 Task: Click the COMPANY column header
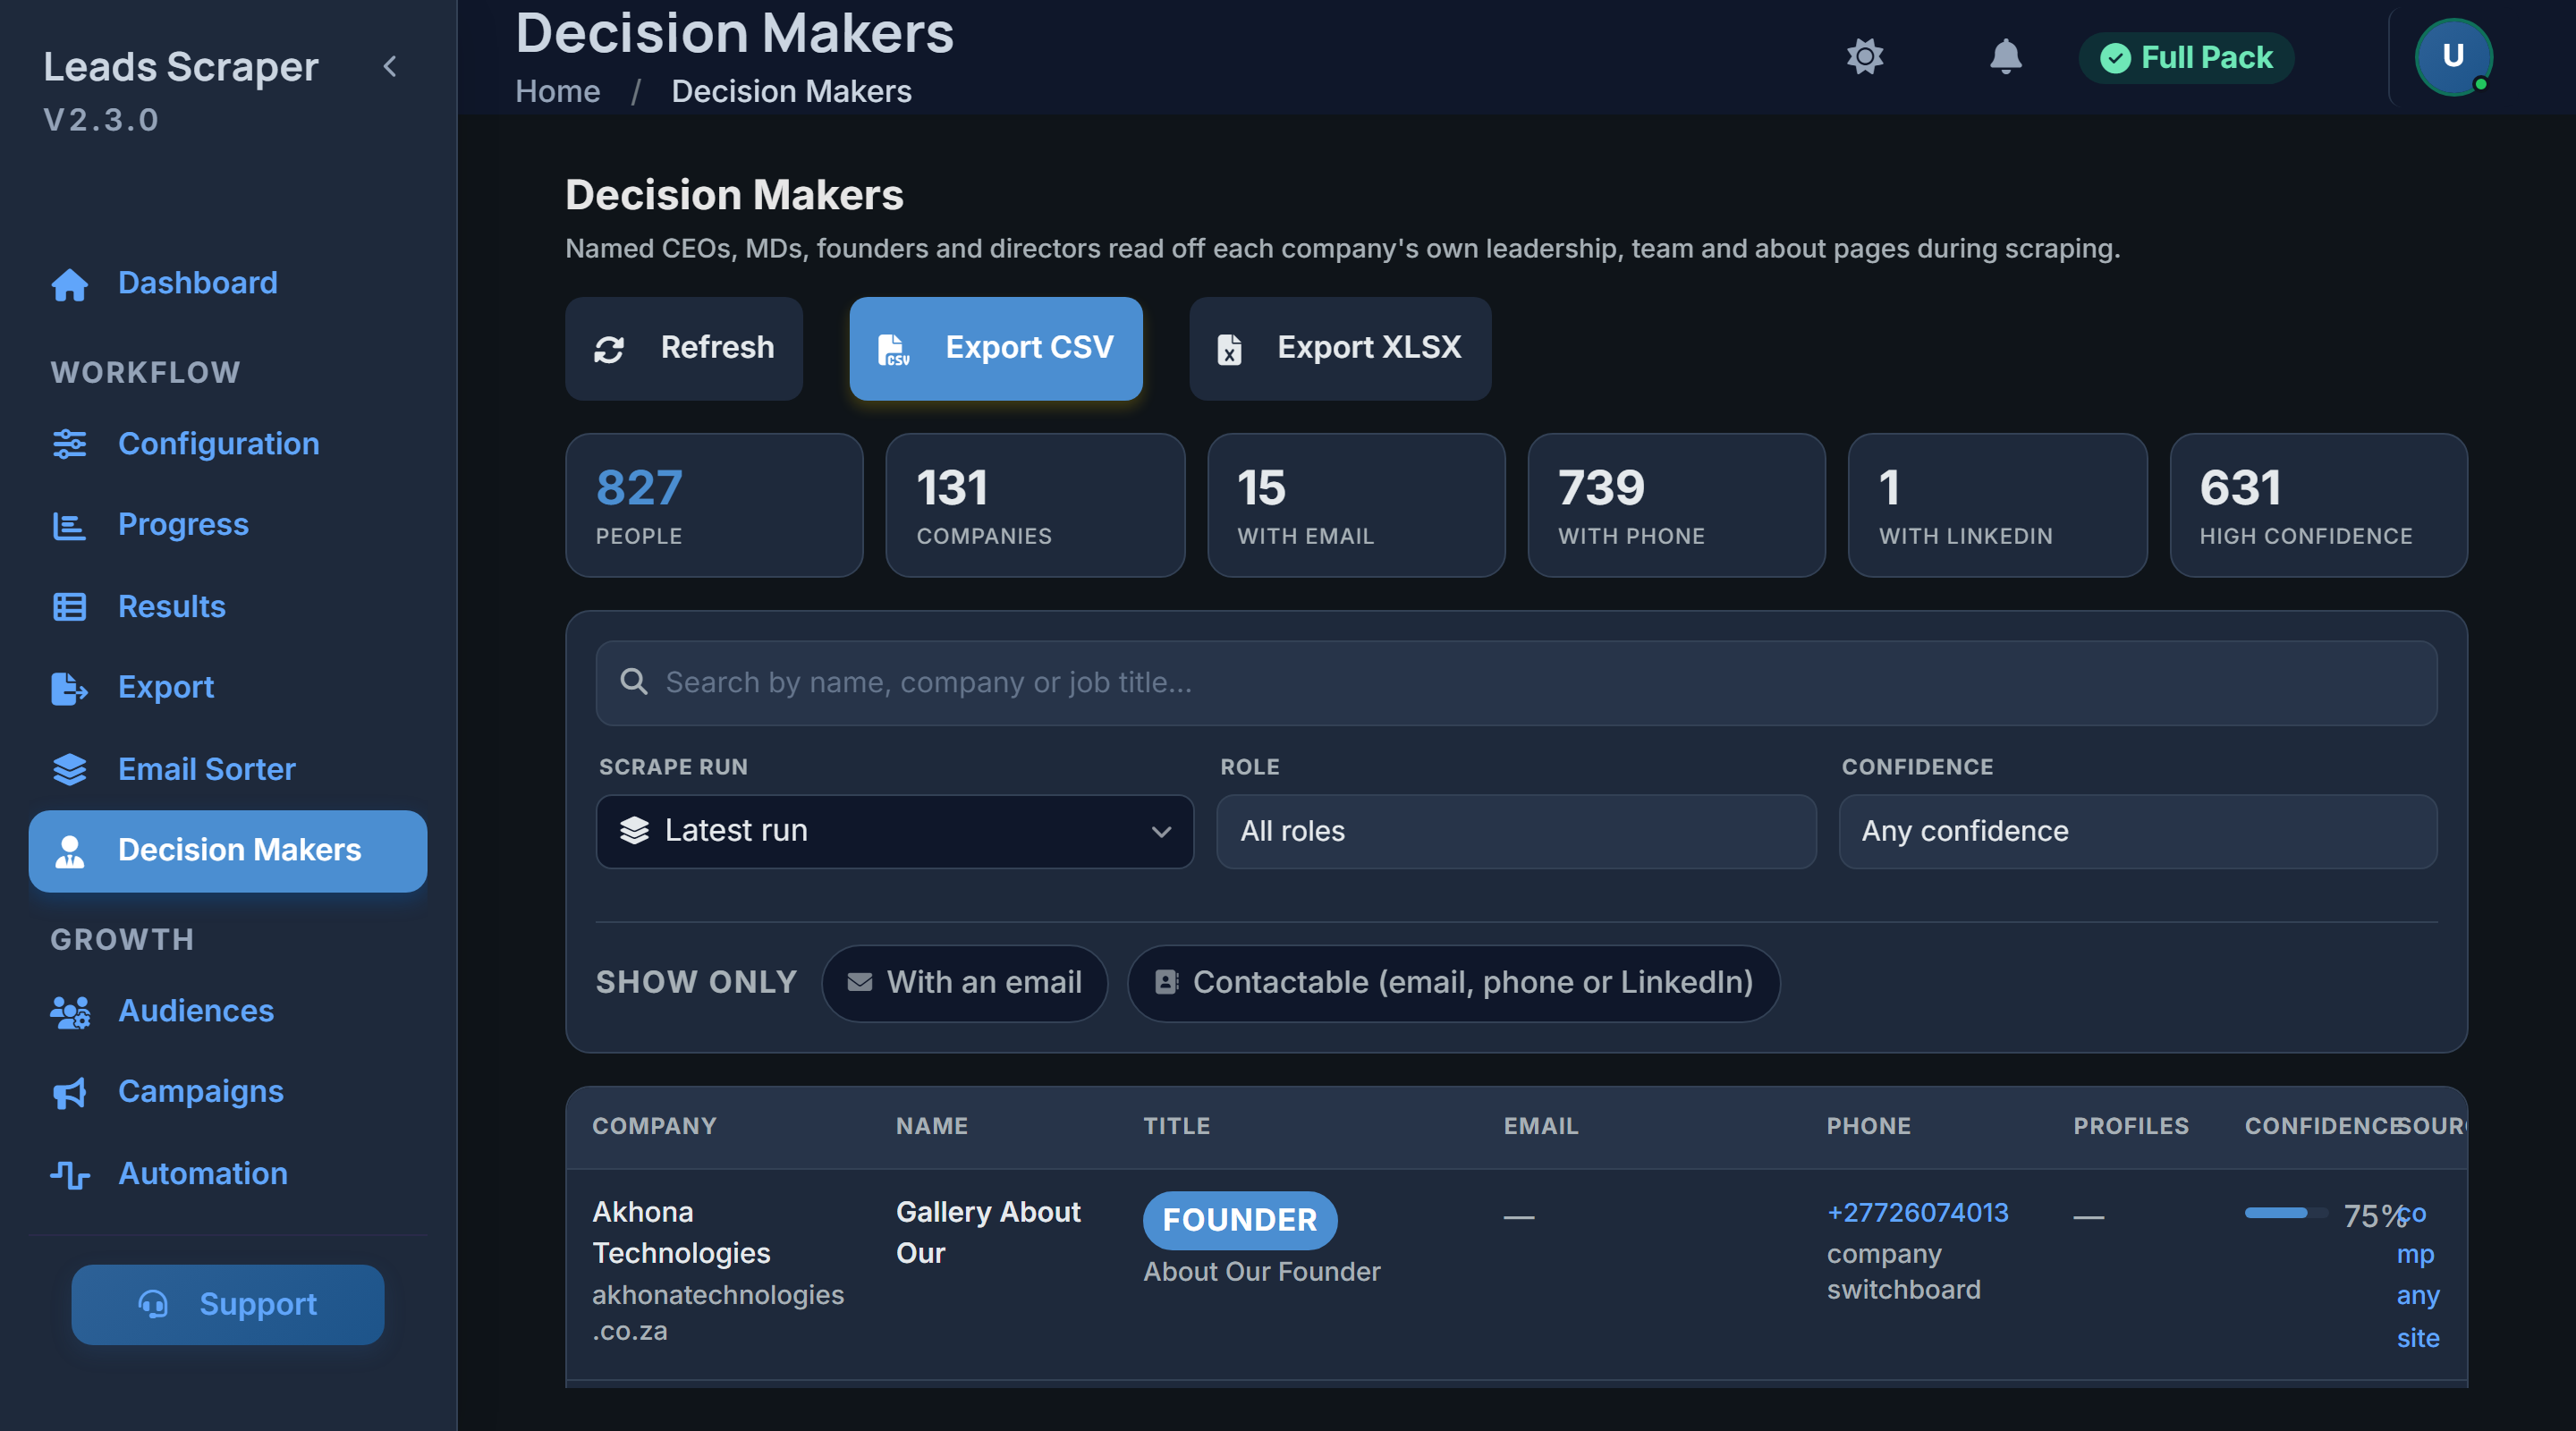pos(654,1125)
